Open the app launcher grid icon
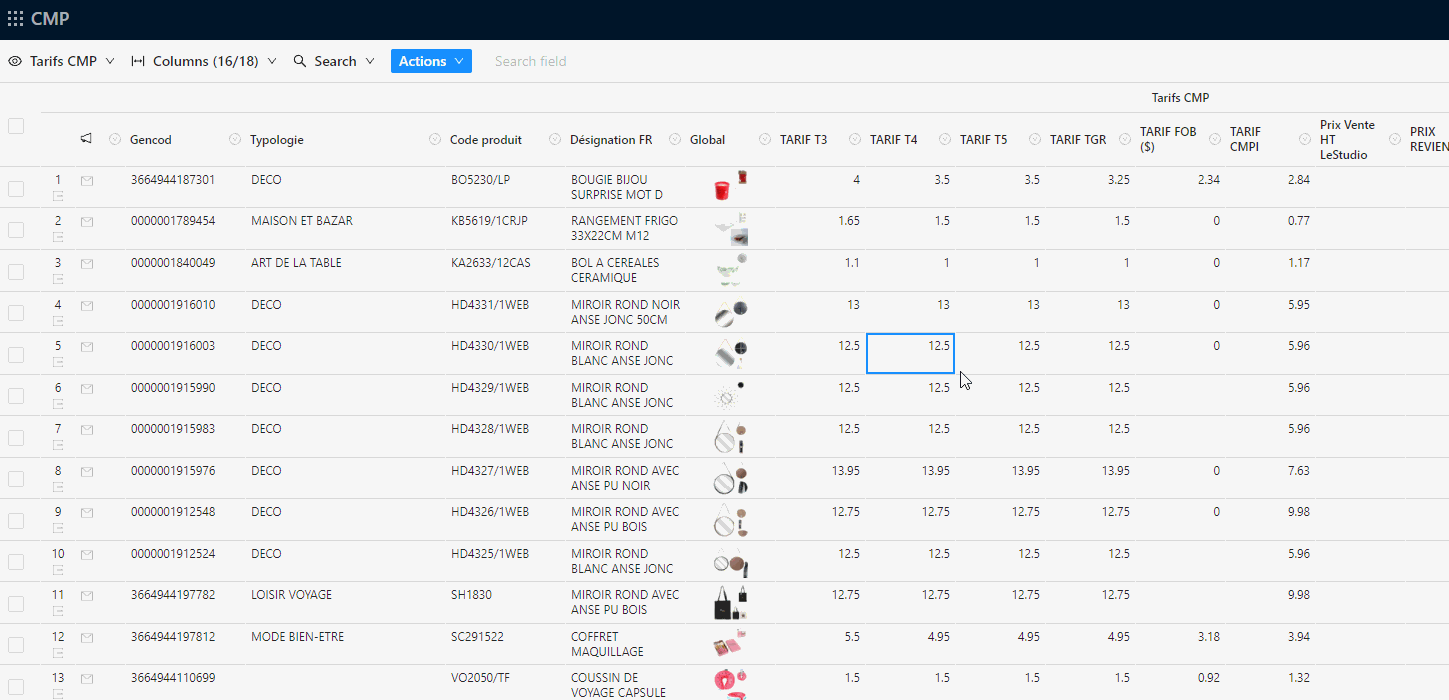This screenshot has height=700, width=1449. 15,19
